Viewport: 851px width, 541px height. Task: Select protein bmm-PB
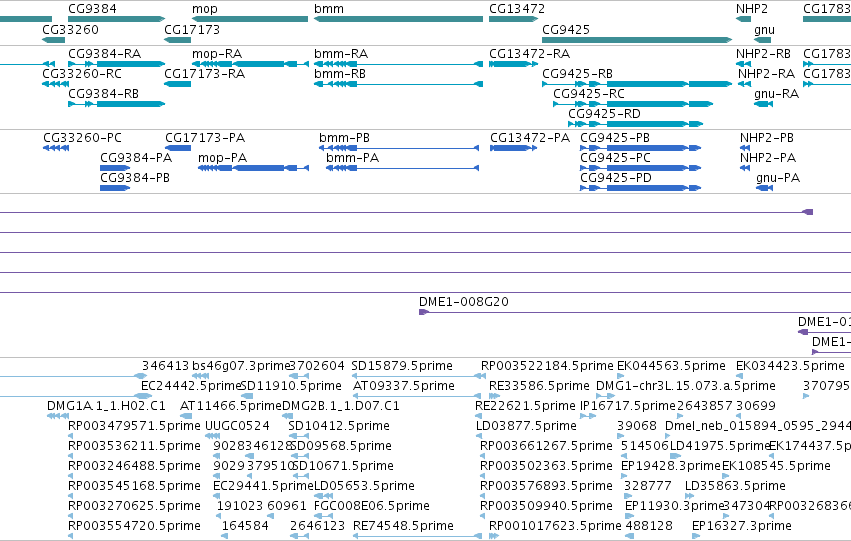point(399,148)
